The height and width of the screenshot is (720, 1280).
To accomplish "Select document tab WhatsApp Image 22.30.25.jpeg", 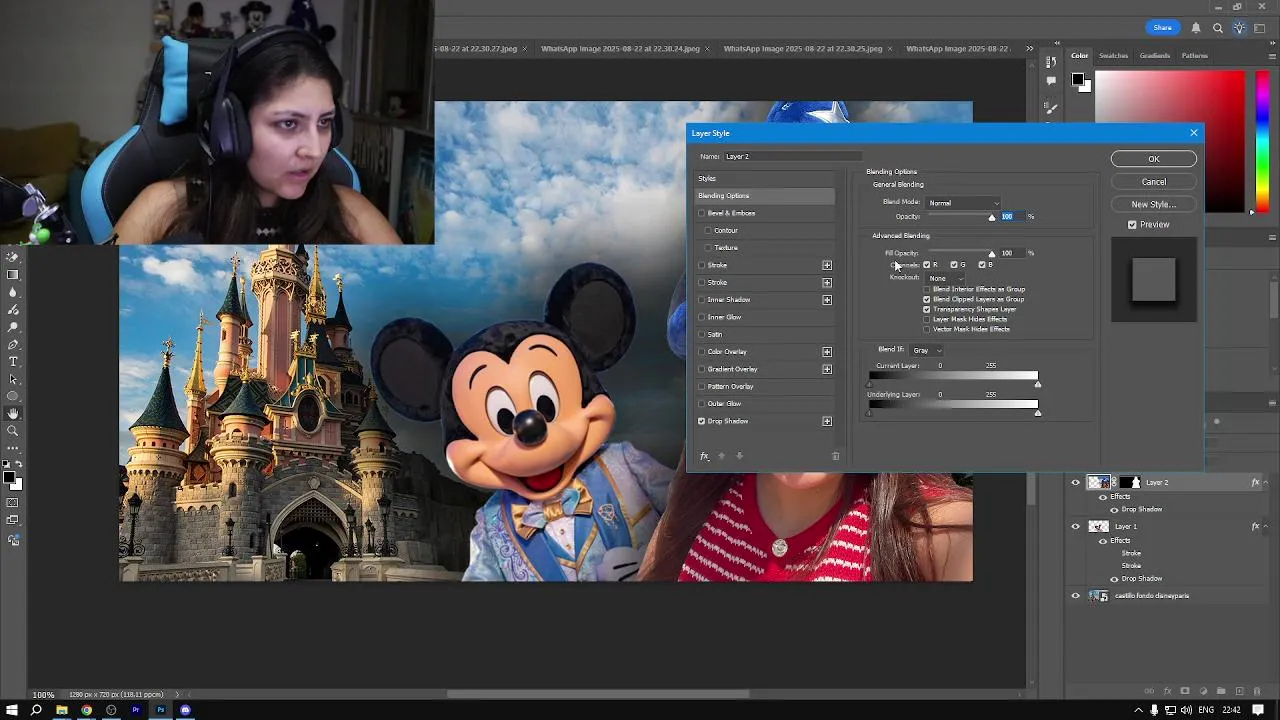I will tap(803, 48).
